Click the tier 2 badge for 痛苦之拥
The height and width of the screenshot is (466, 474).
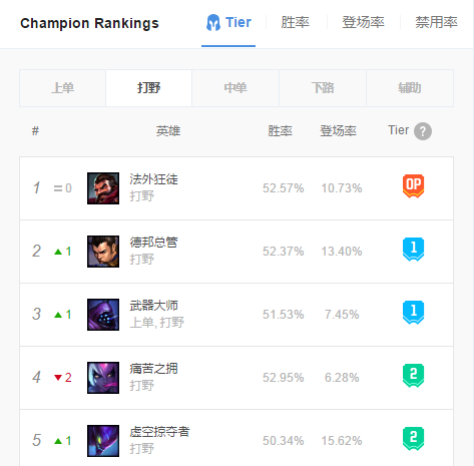coord(413,375)
